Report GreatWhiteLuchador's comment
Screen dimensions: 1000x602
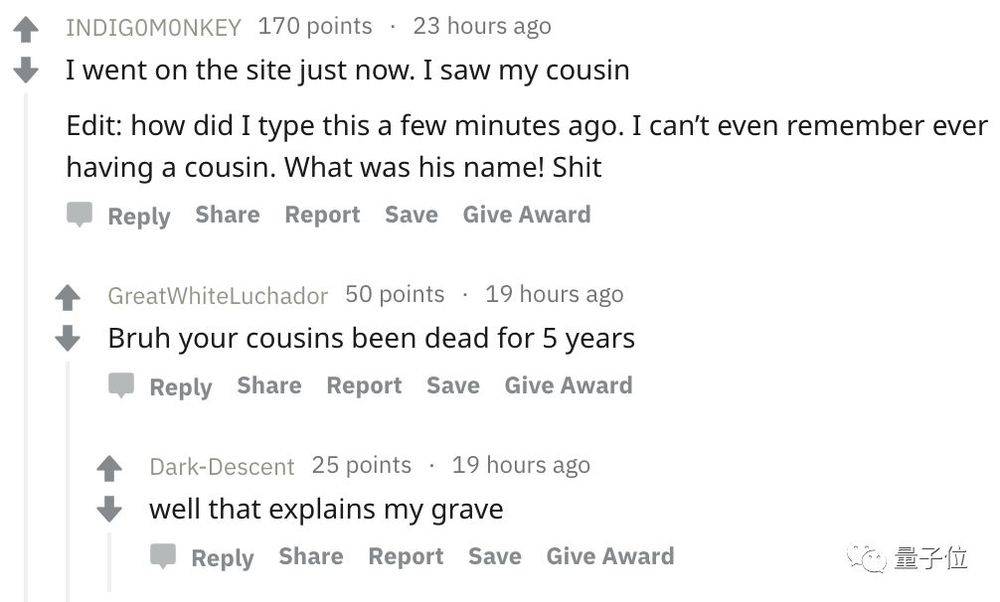point(364,386)
